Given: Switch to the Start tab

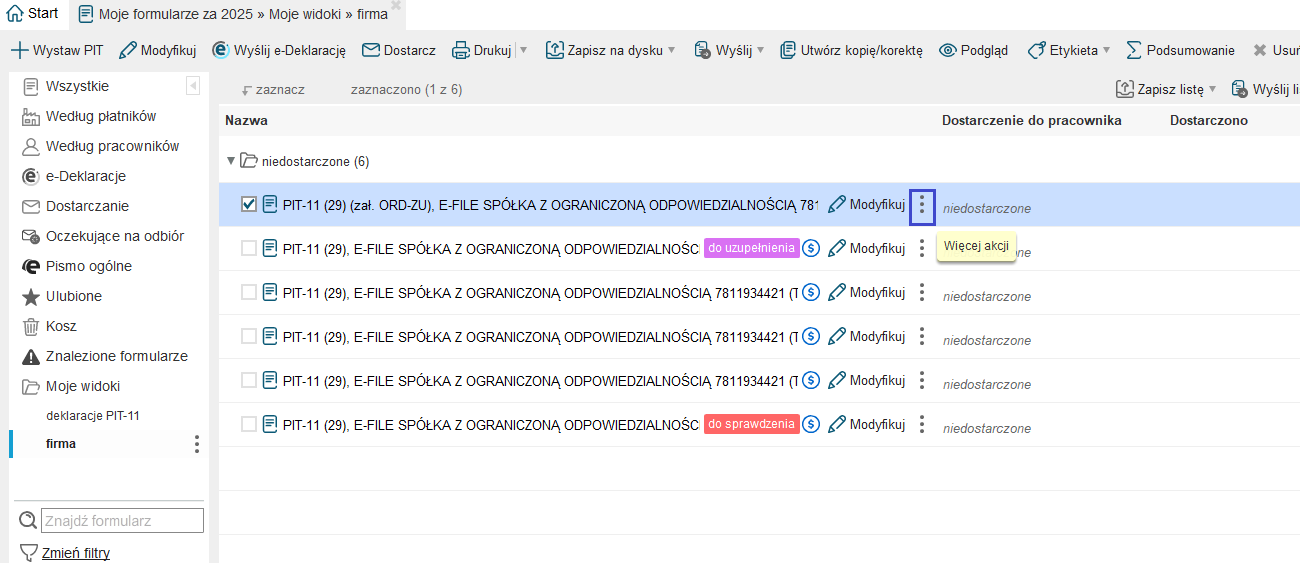Looking at the screenshot, I should pos(33,14).
